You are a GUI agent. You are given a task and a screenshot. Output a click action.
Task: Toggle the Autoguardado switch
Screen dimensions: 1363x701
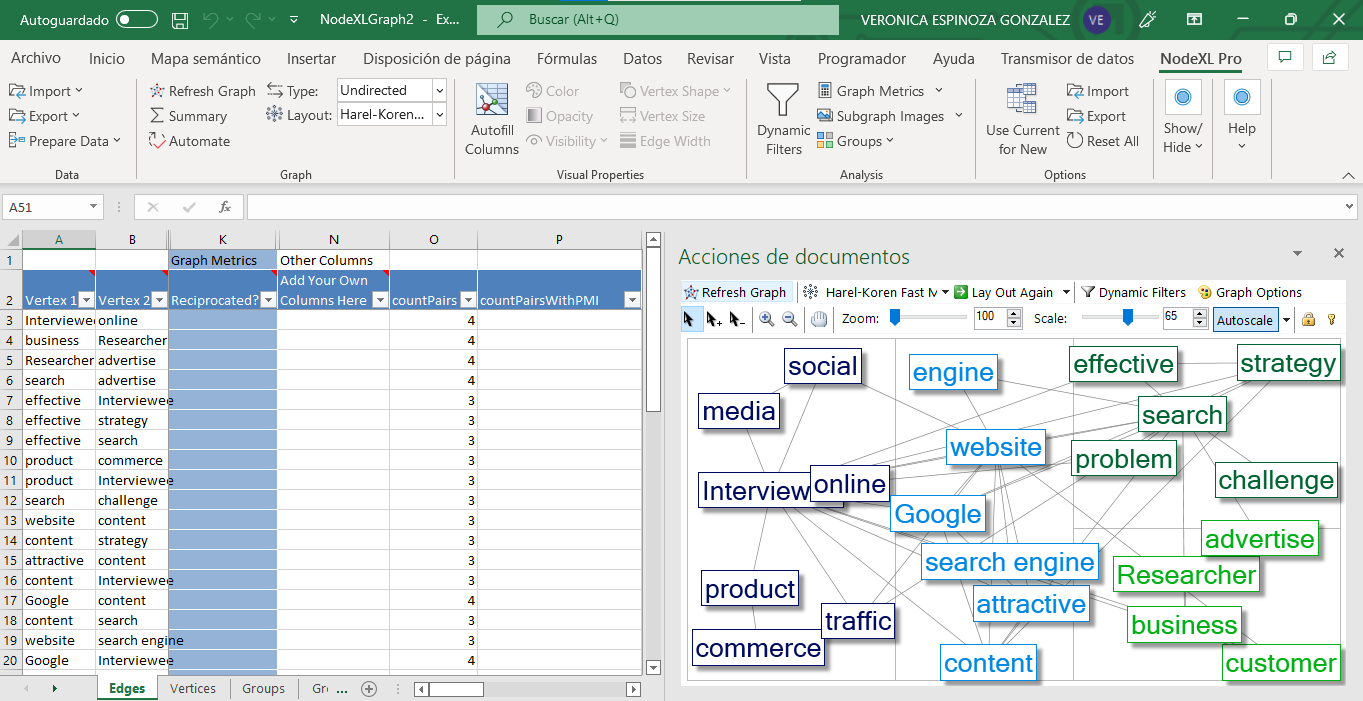click(137, 20)
